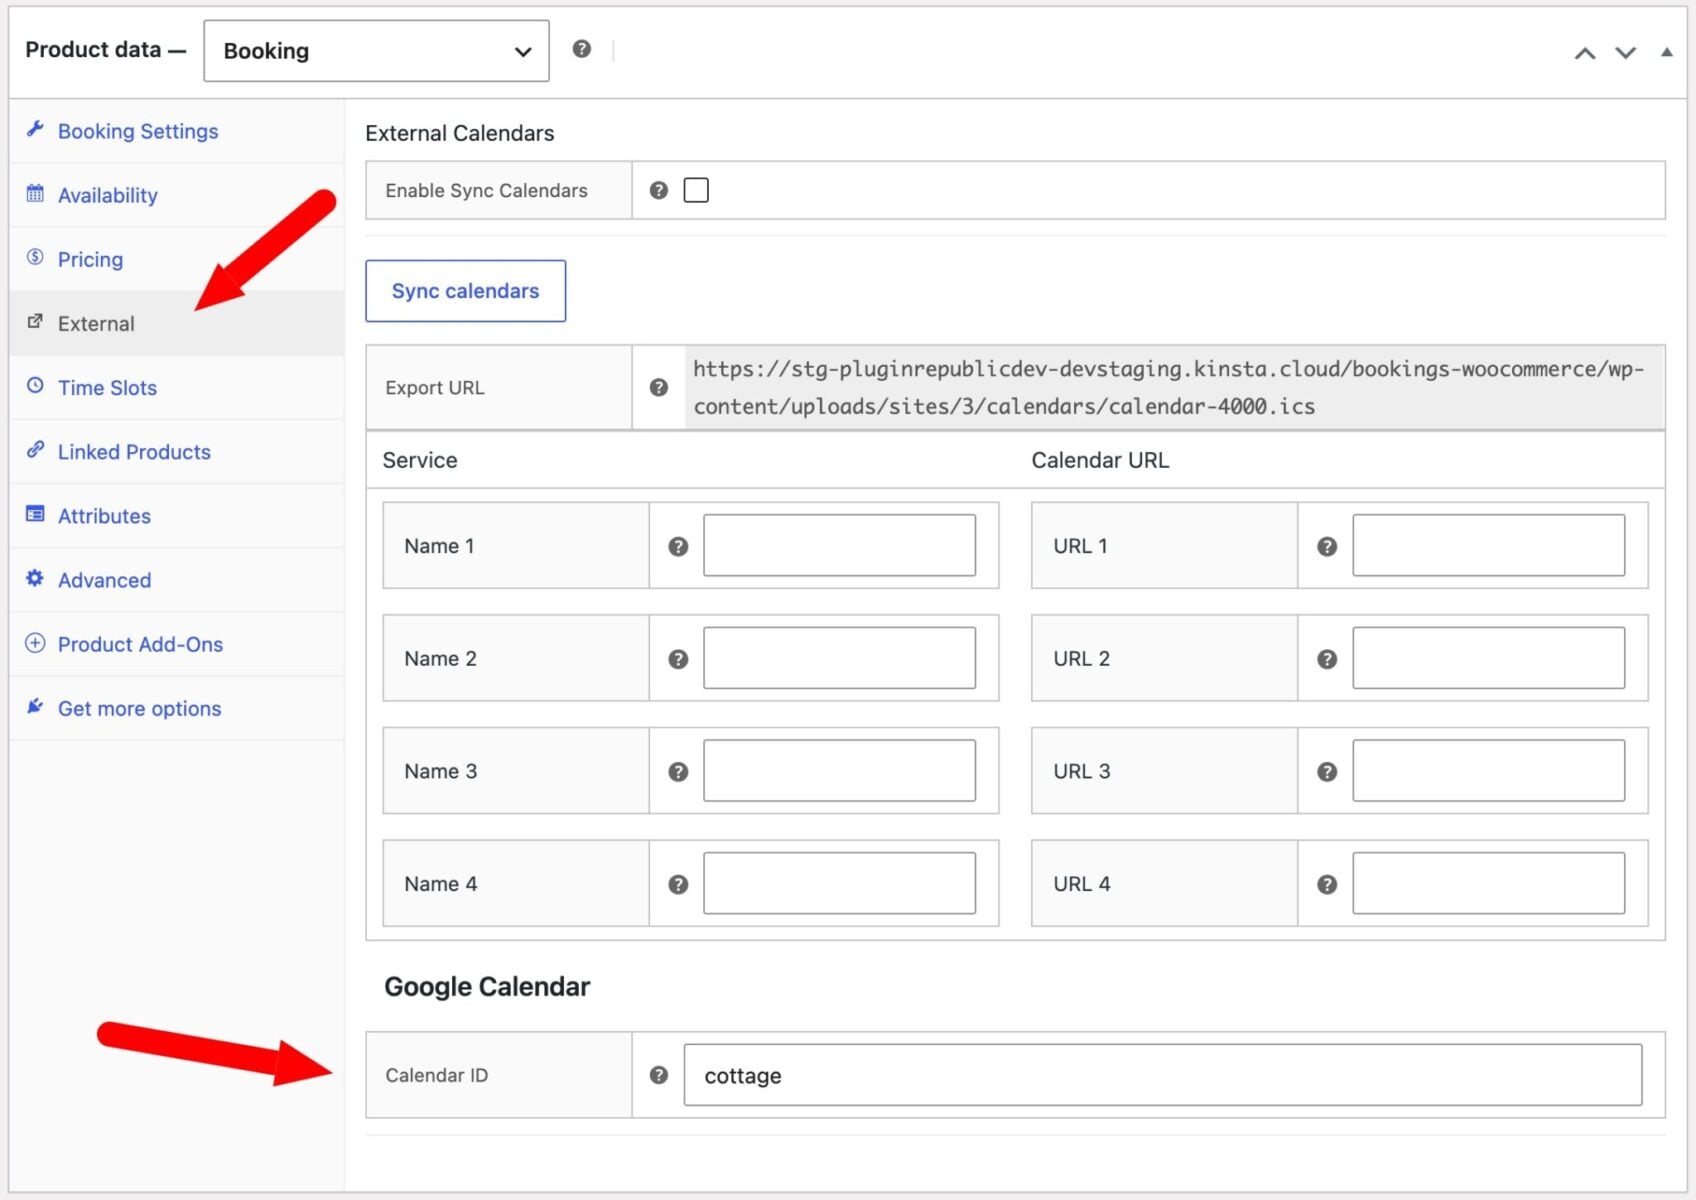Click help icon for URL 1
Image resolution: width=1696 pixels, height=1200 pixels.
click(1327, 546)
